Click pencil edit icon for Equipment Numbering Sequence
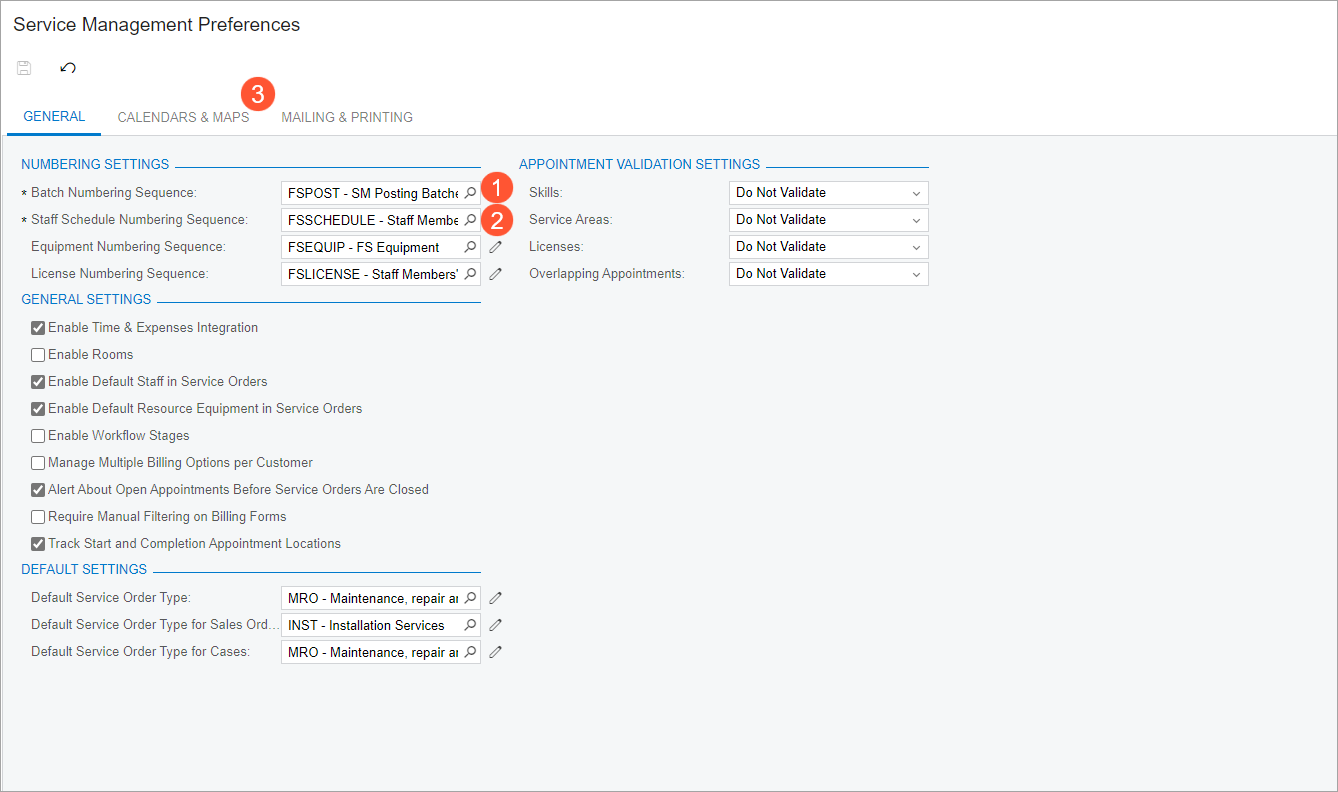The image size is (1338, 792). (x=495, y=247)
